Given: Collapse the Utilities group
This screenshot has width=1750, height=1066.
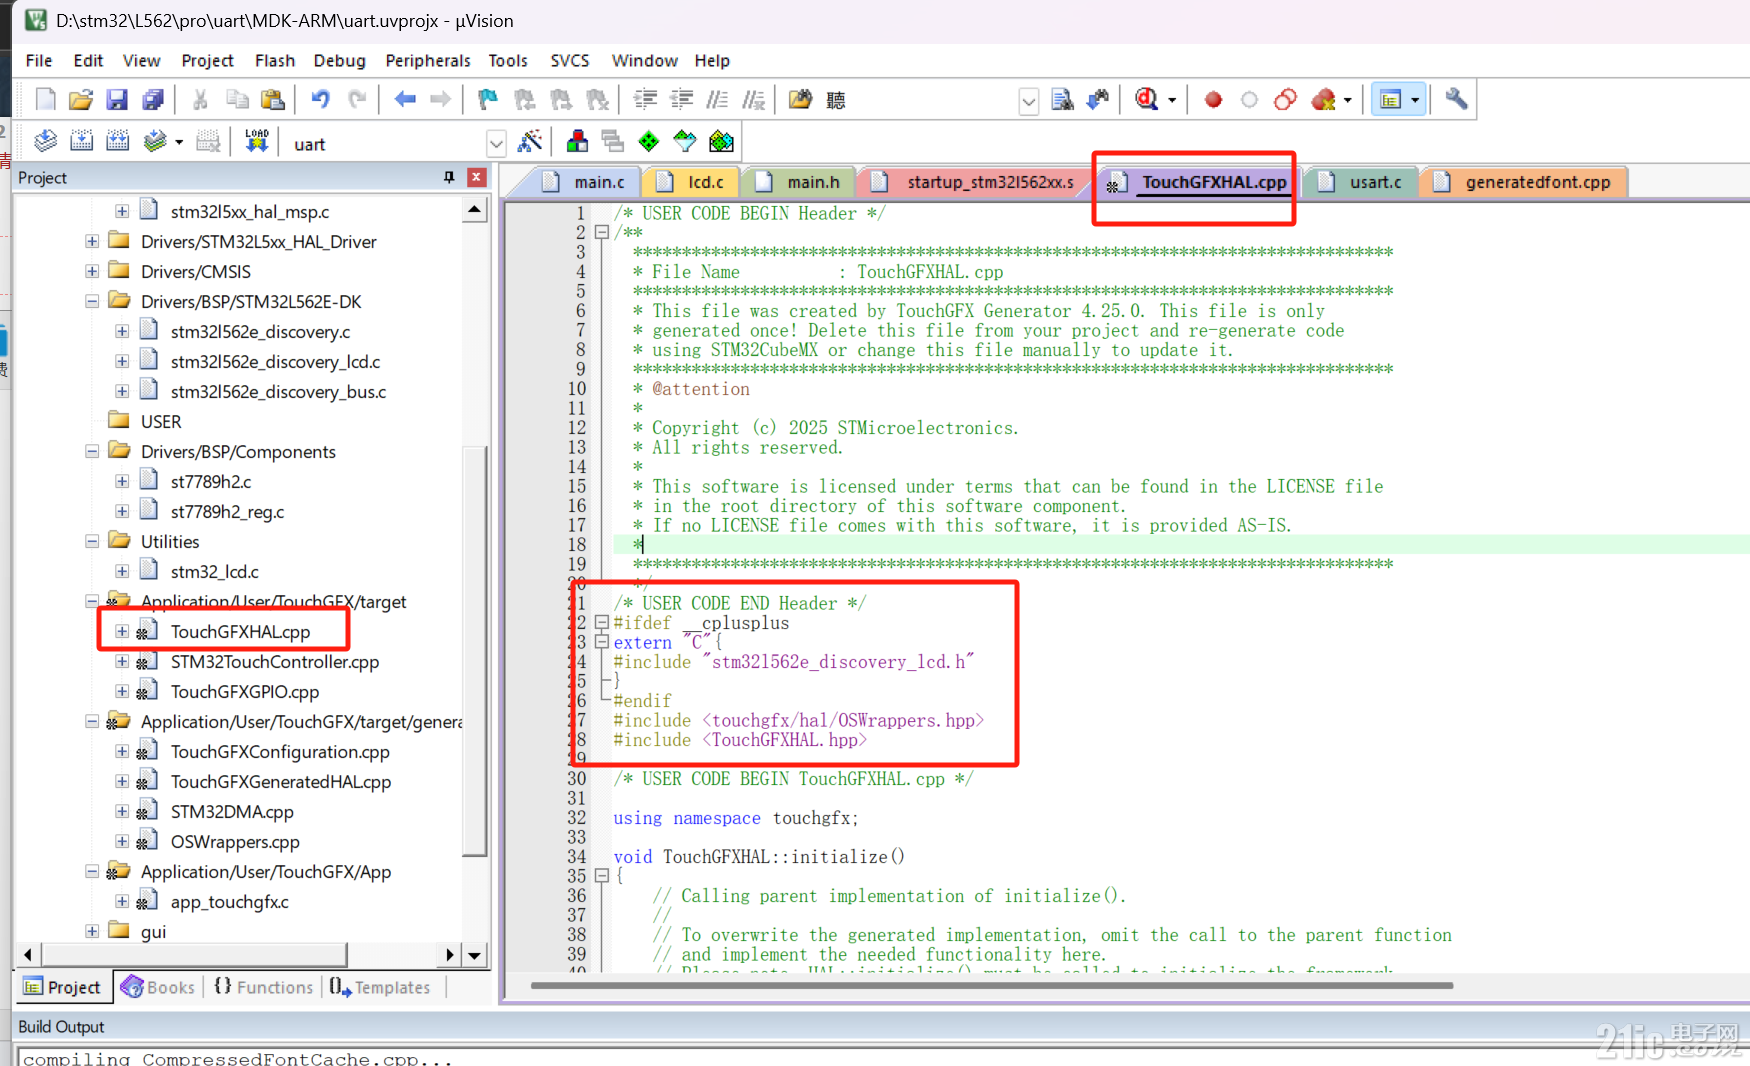Looking at the screenshot, I should (x=92, y=541).
